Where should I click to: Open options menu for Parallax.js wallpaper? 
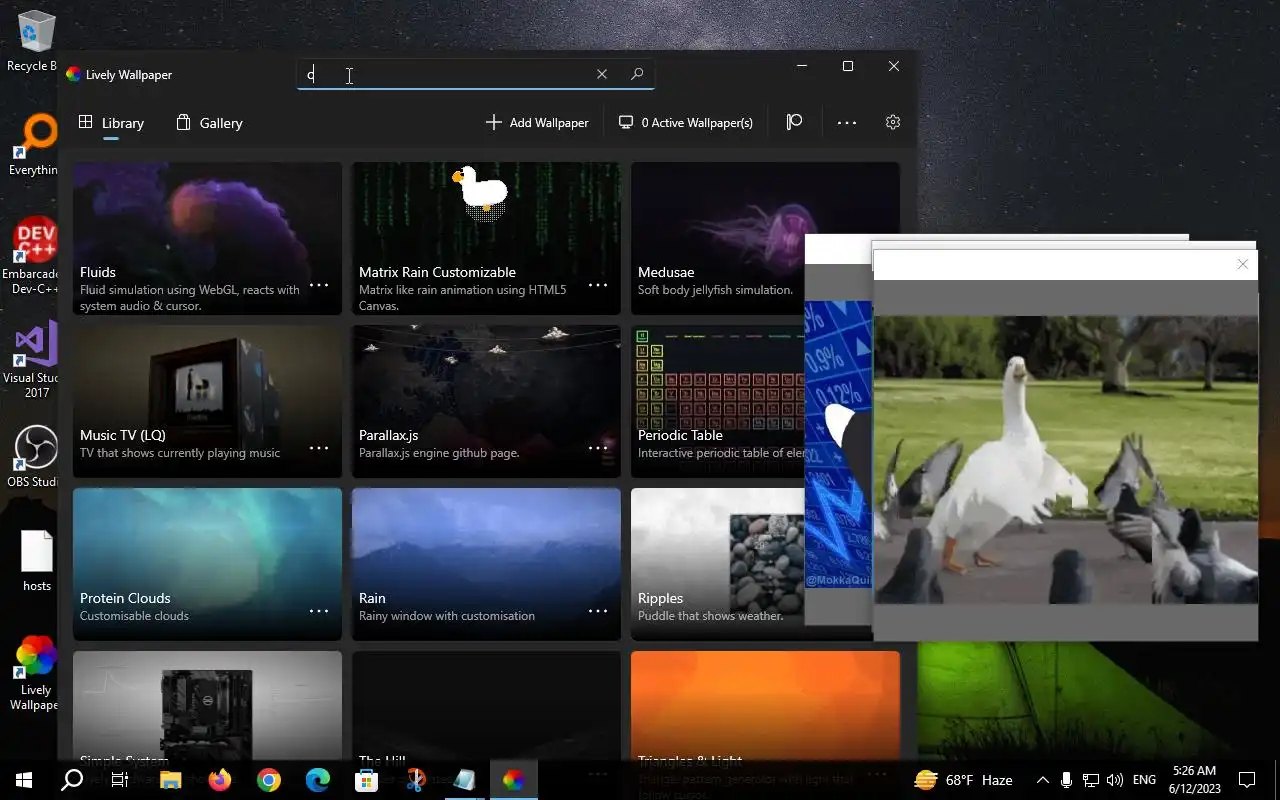pos(598,448)
